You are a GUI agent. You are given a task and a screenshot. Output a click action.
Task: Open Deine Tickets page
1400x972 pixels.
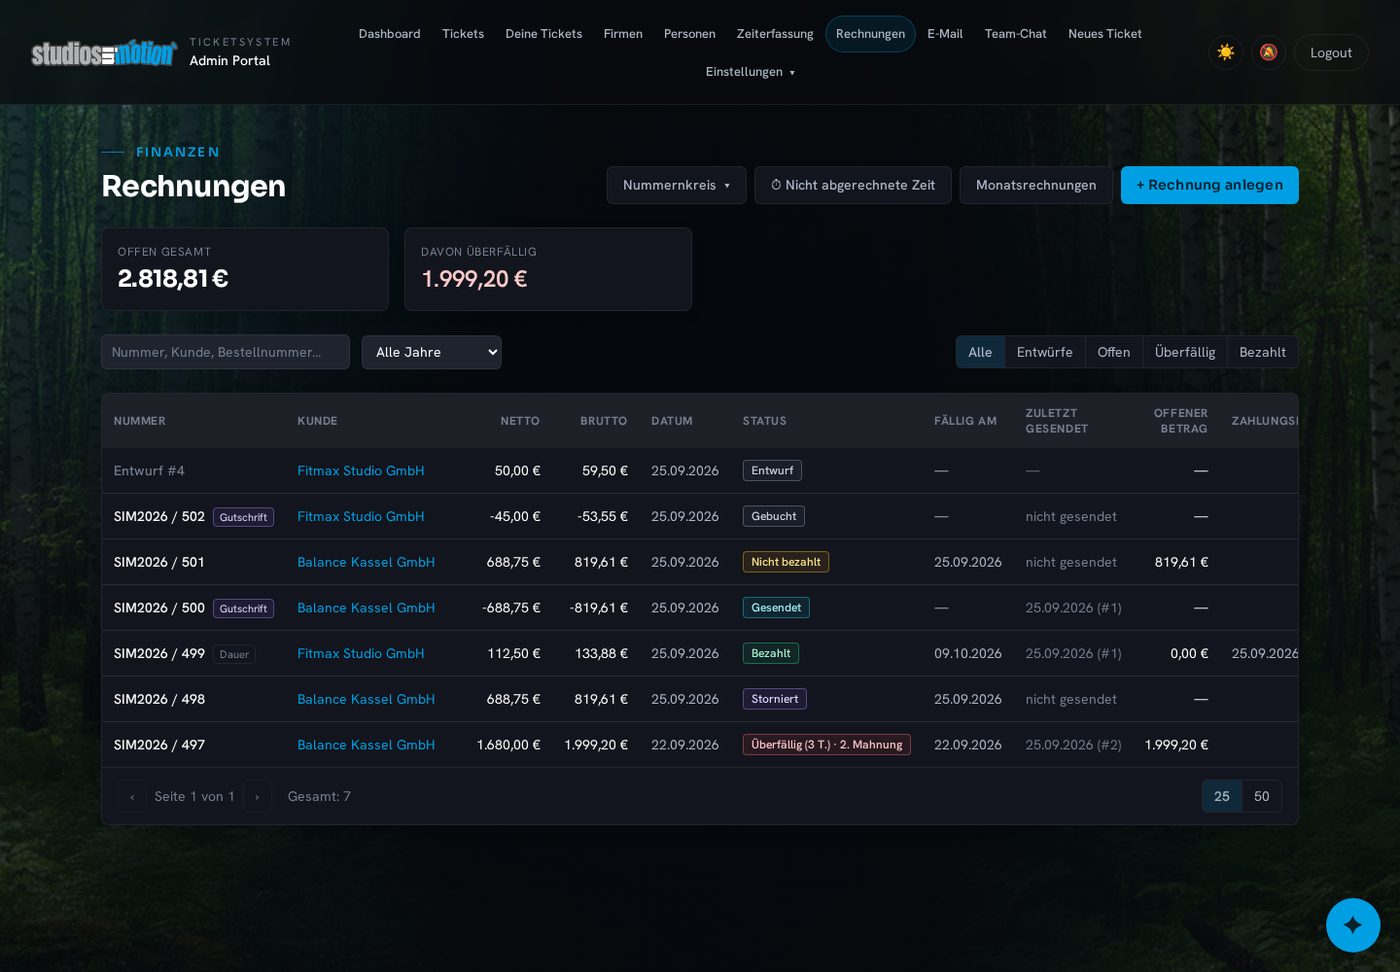pos(544,34)
